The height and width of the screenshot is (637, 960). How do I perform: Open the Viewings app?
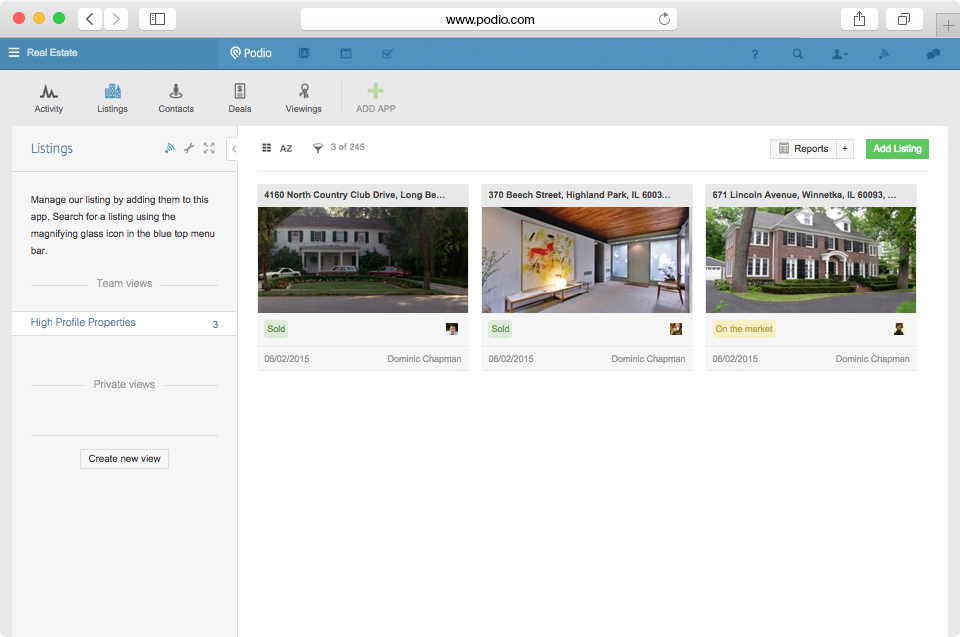click(x=303, y=97)
